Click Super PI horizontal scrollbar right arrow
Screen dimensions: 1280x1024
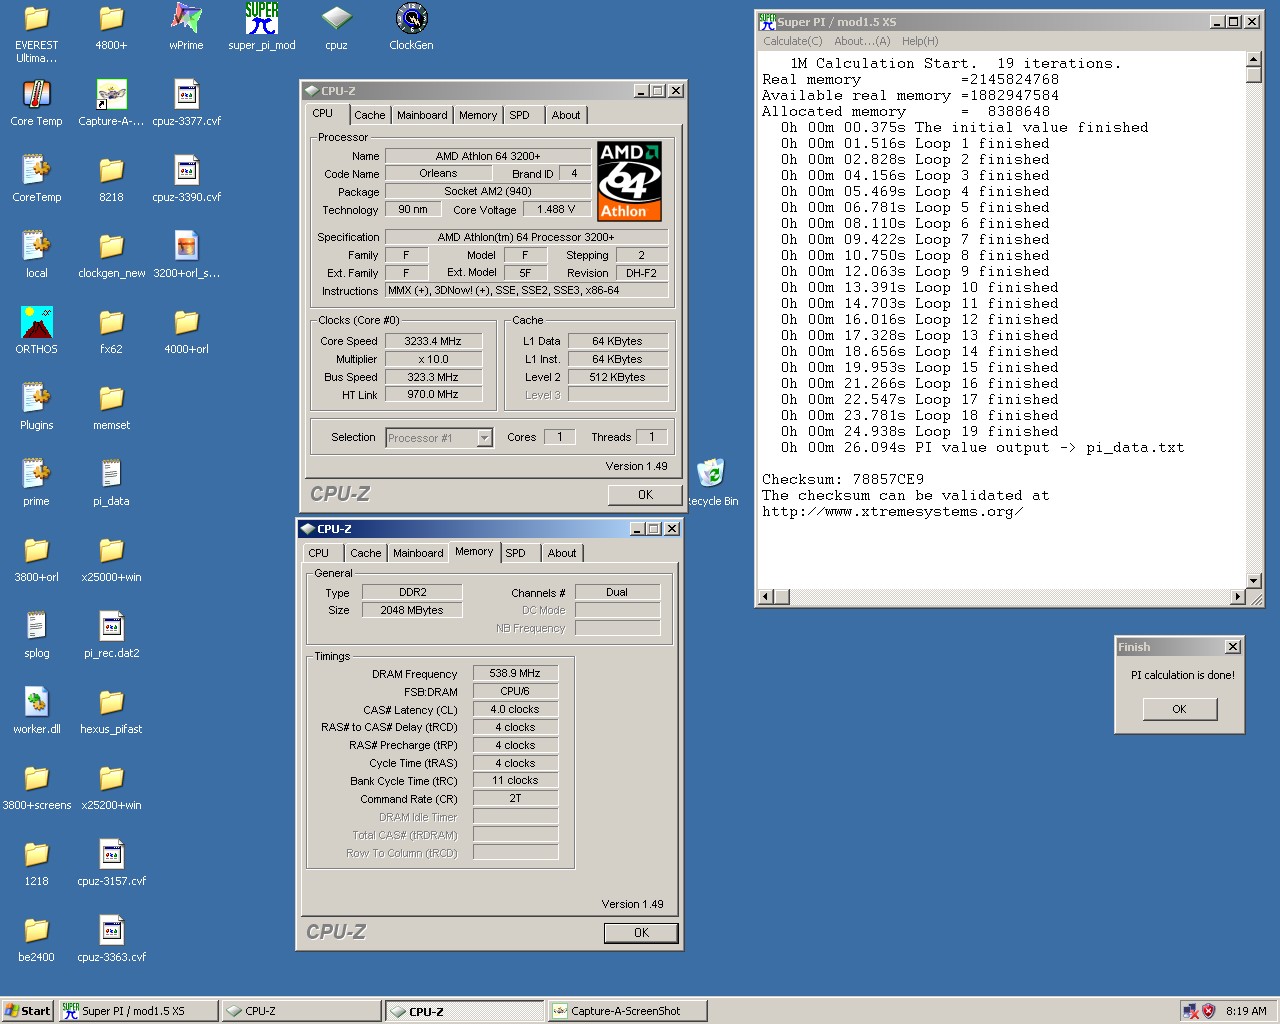[x=1238, y=597]
